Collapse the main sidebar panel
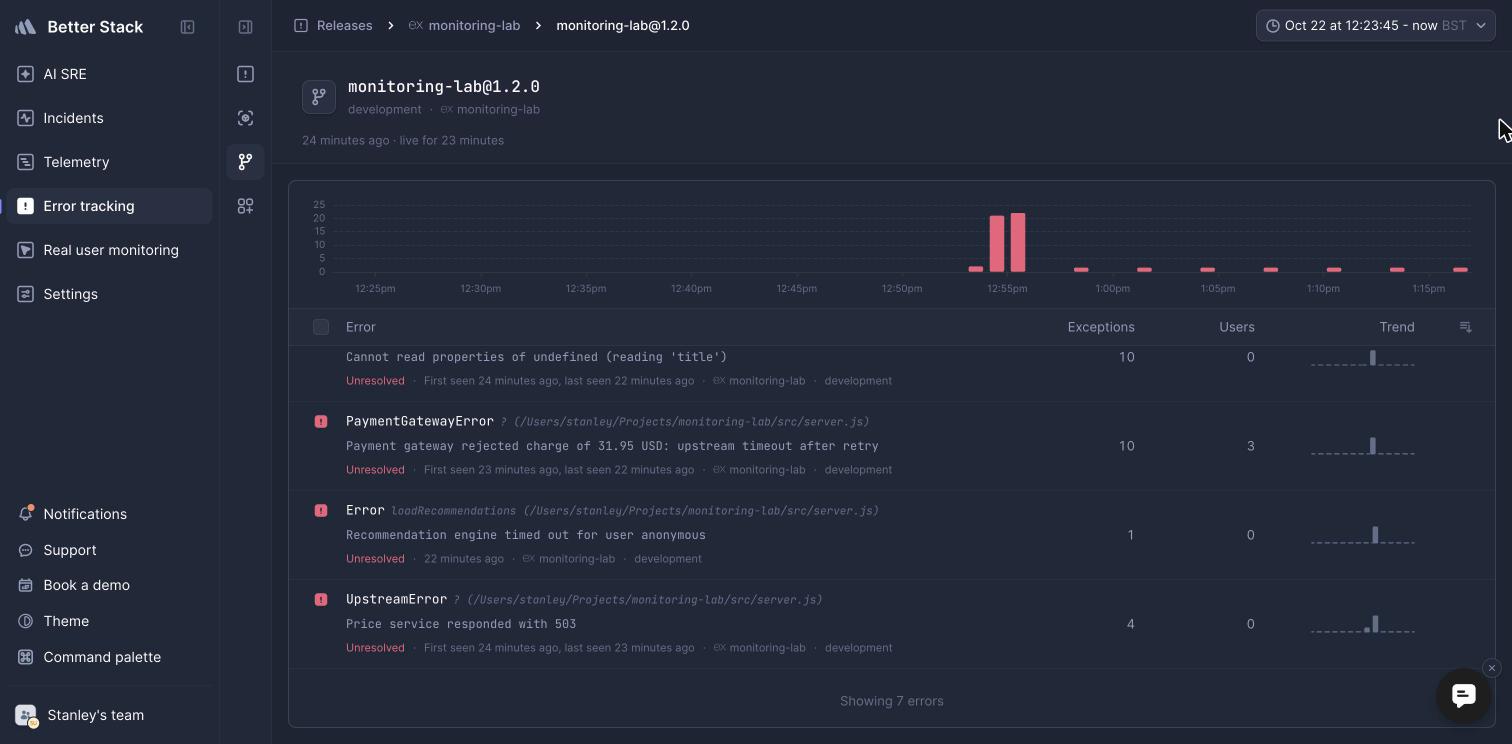Image resolution: width=1512 pixels, height=744 pixels. tap(187, 27)
